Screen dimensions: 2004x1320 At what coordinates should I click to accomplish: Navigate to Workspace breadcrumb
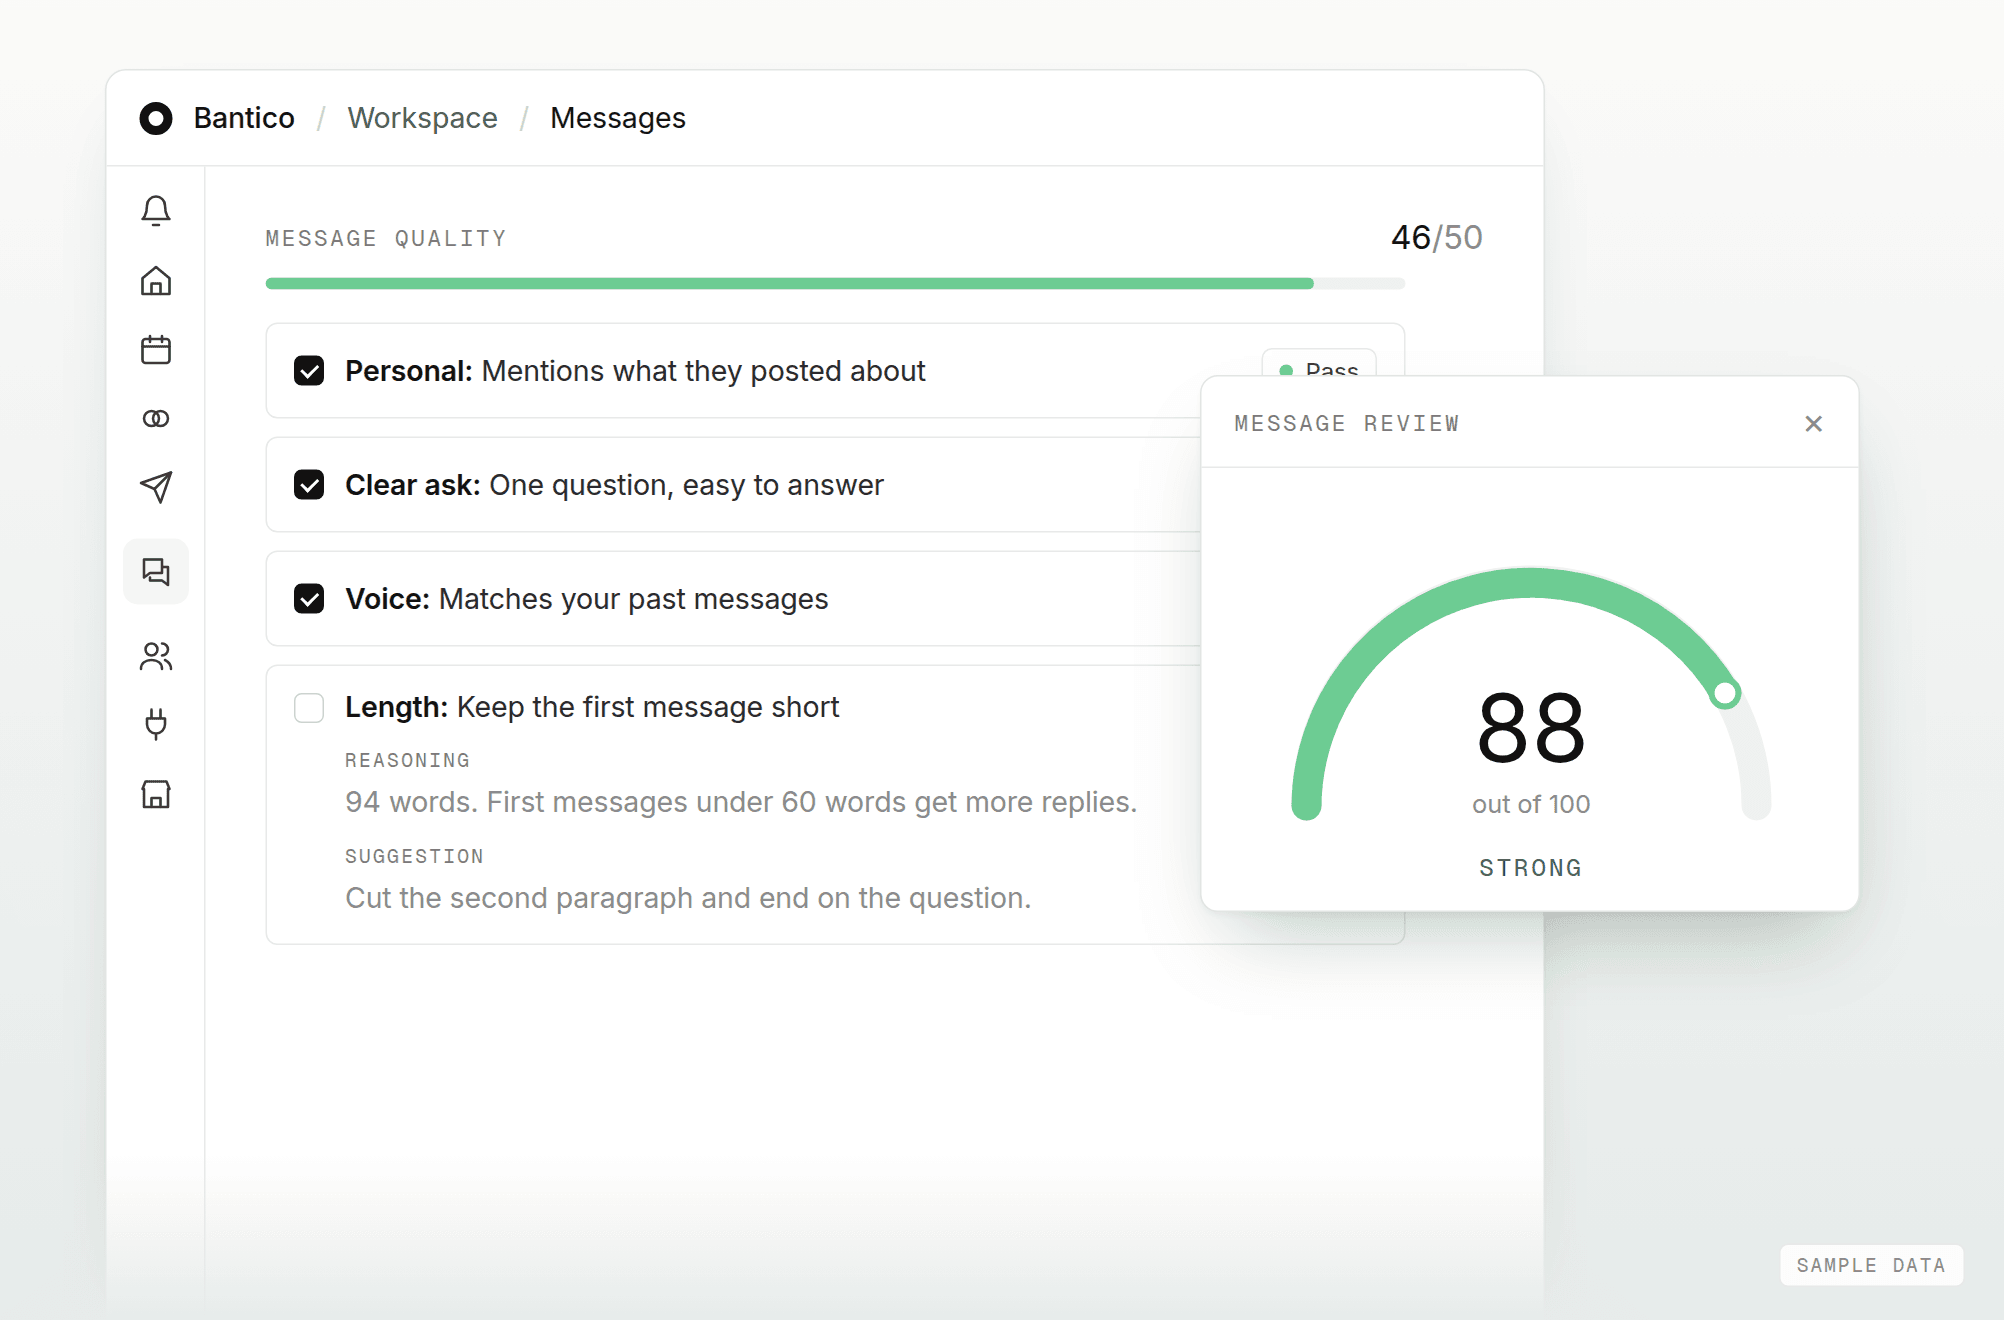[x=422, y=118]
